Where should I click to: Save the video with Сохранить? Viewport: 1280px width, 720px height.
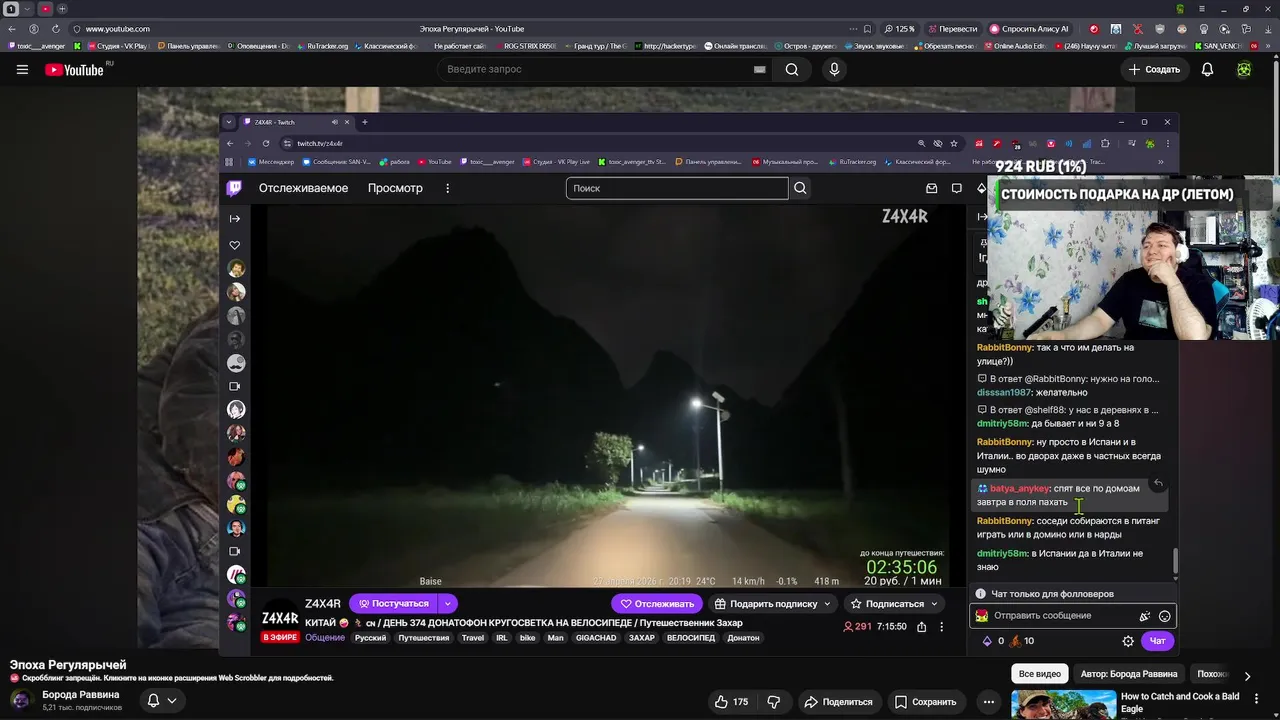(x=926, y=702)
